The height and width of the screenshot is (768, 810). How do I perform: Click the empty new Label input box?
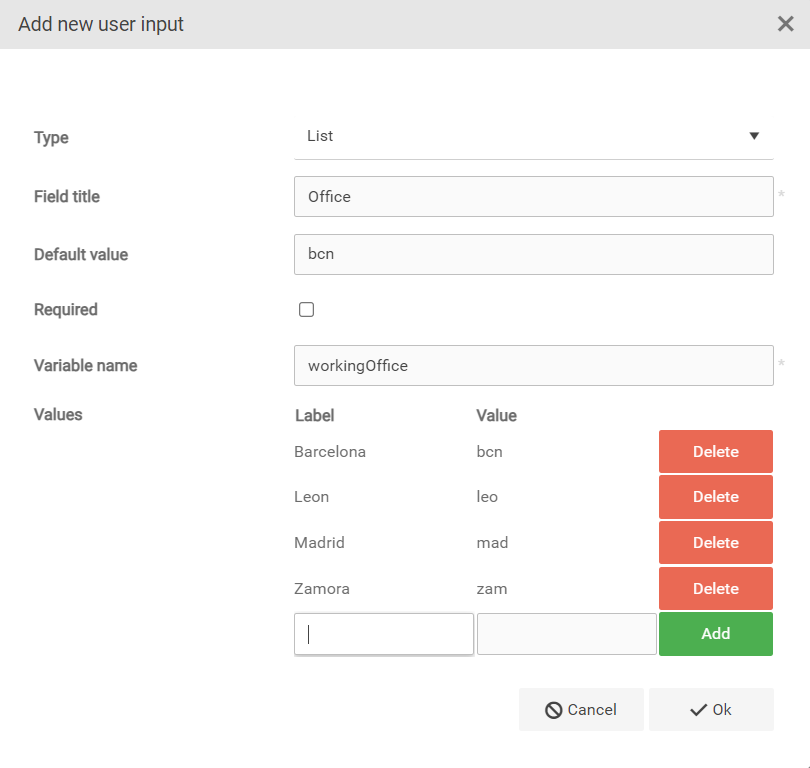click(x=384, y=634)
